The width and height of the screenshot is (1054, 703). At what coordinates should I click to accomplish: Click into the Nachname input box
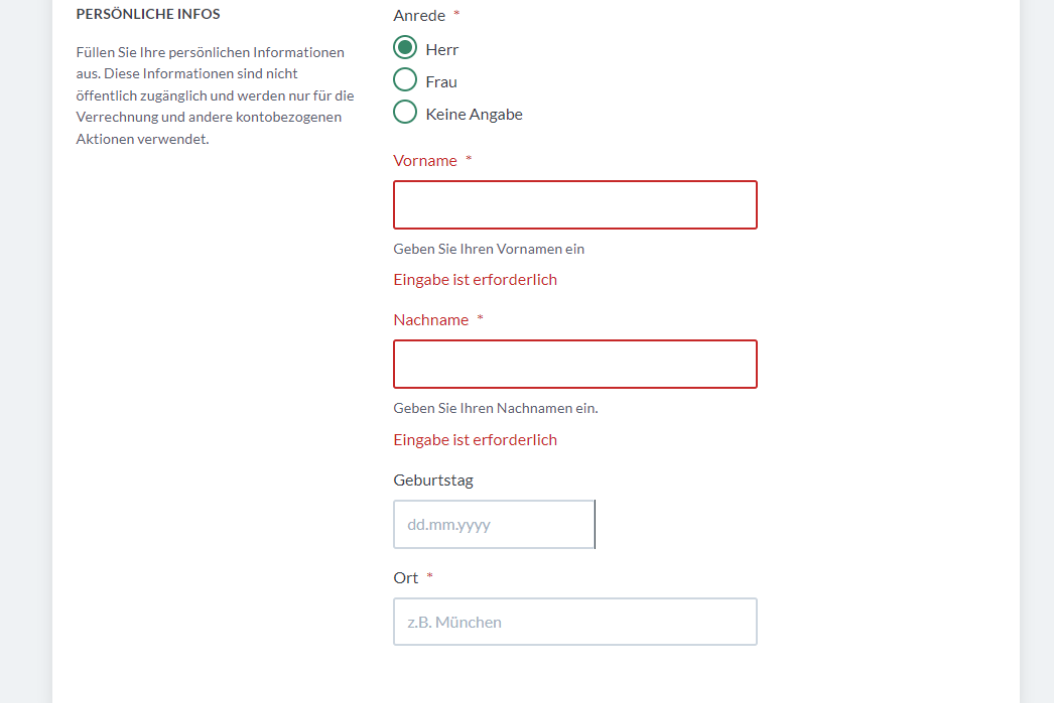point(575,364)
